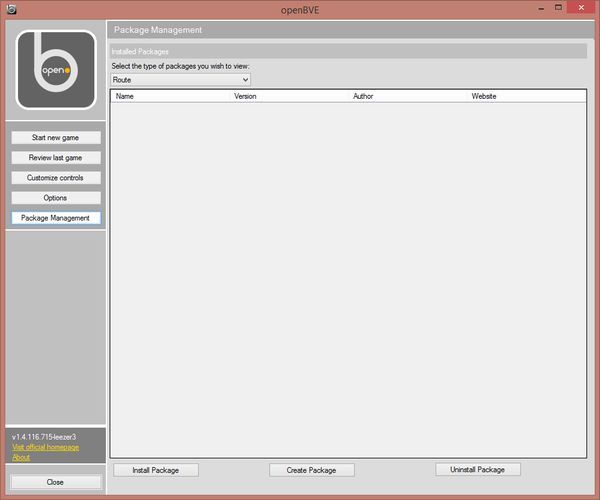Image resolution: width=600 pixels, height=500 pixels.
Task: Click the Installed Packages section label
Action: tap(140, 51)
